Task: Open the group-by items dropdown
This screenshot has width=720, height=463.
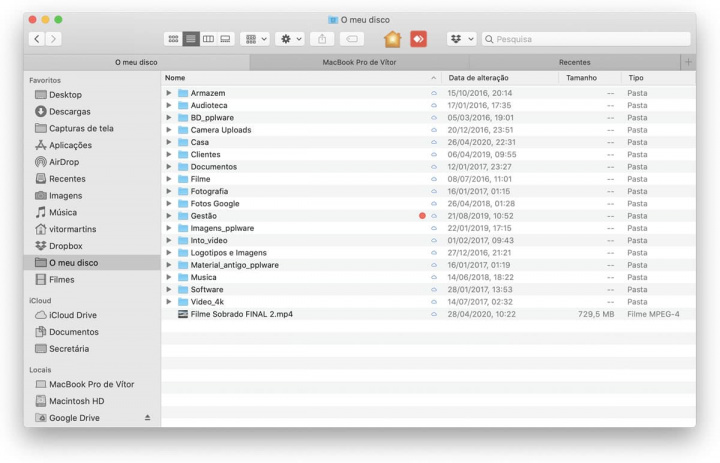Action: click(x=256, y=39)
